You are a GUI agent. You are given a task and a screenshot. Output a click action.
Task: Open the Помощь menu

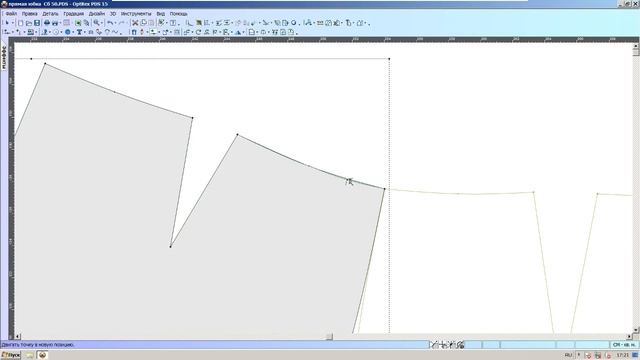(178, 13)
